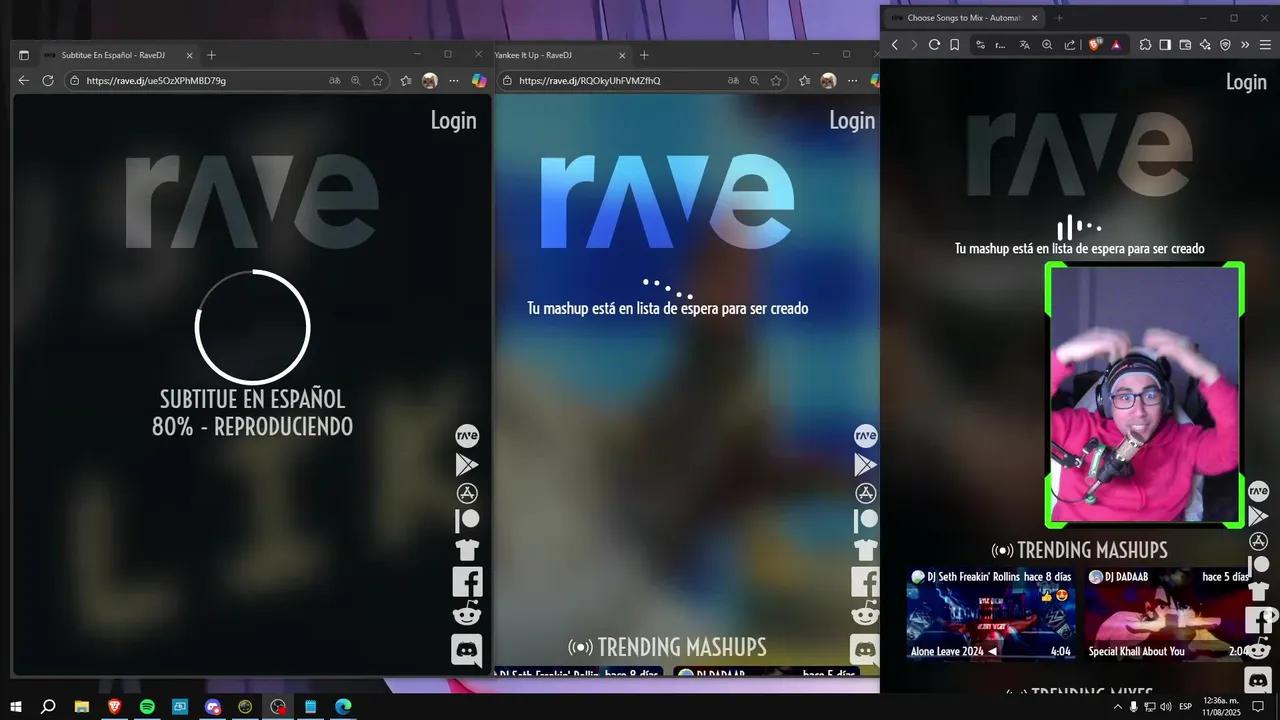
Task: Open new tab in Subtitue En Español window
Action: coord(211,55)
